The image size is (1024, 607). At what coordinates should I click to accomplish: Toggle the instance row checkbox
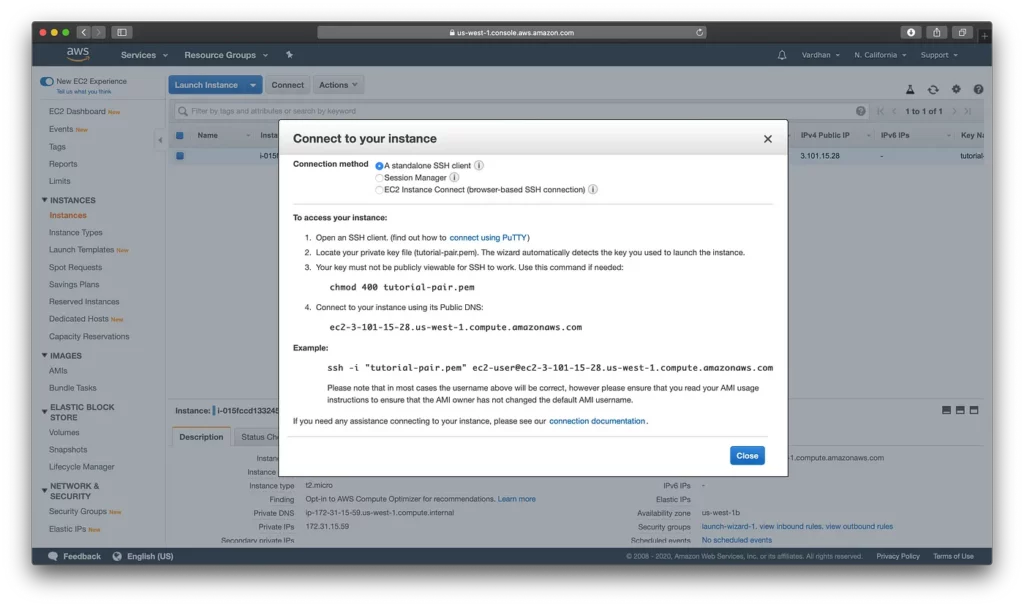(x=180, y=156)
